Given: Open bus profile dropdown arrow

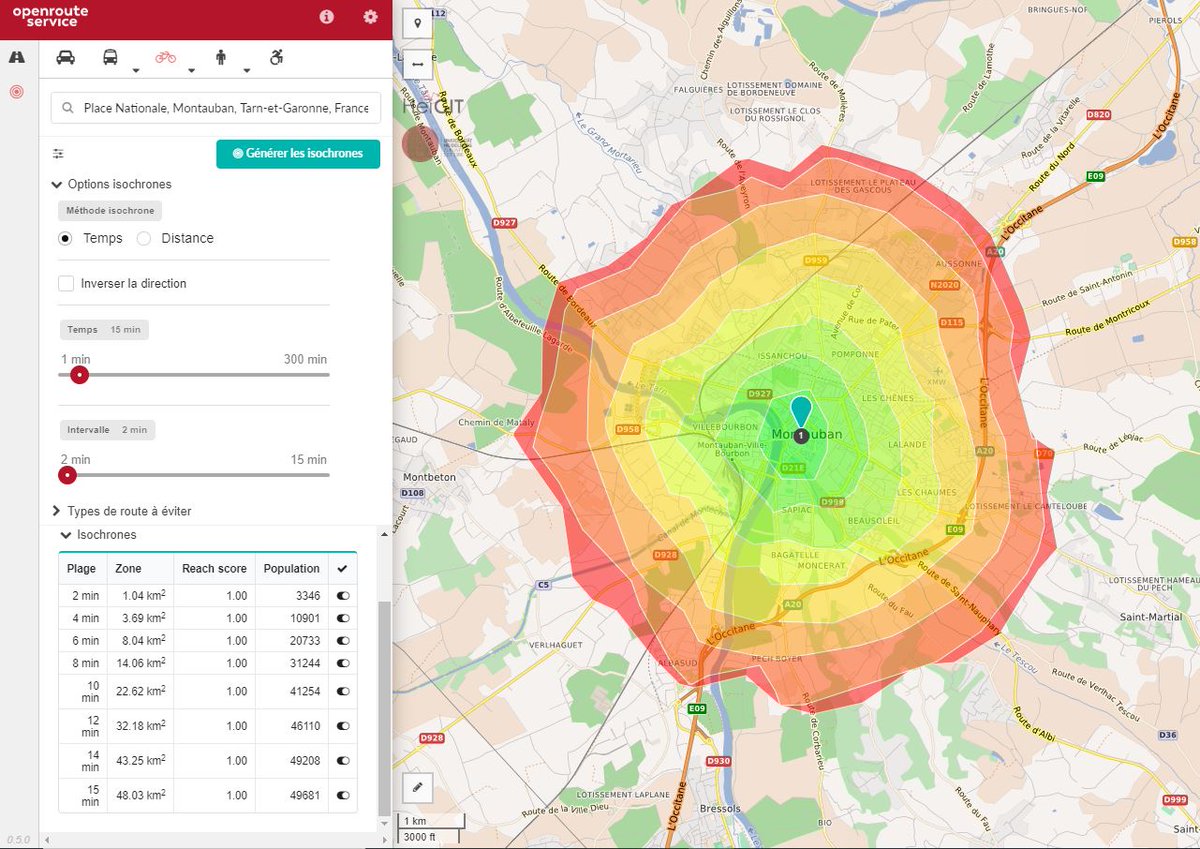Looking at the screenshot, I should (135, 71).
